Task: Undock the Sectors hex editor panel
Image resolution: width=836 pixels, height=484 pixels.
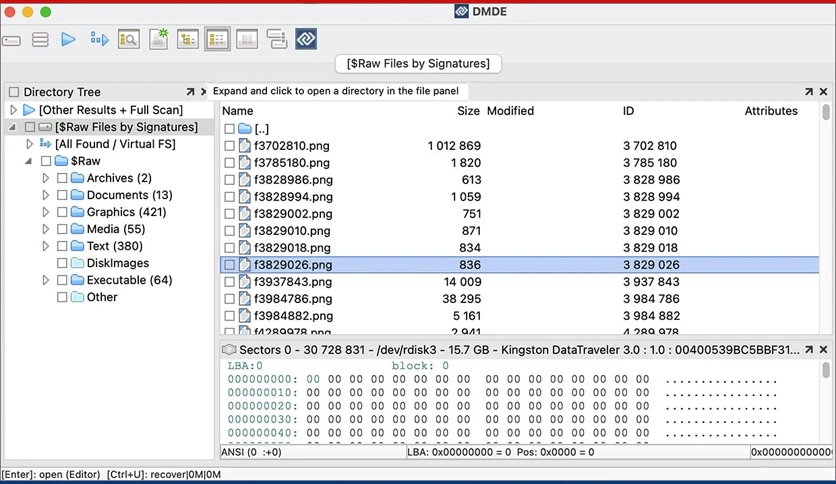Action: click(809, 350)
